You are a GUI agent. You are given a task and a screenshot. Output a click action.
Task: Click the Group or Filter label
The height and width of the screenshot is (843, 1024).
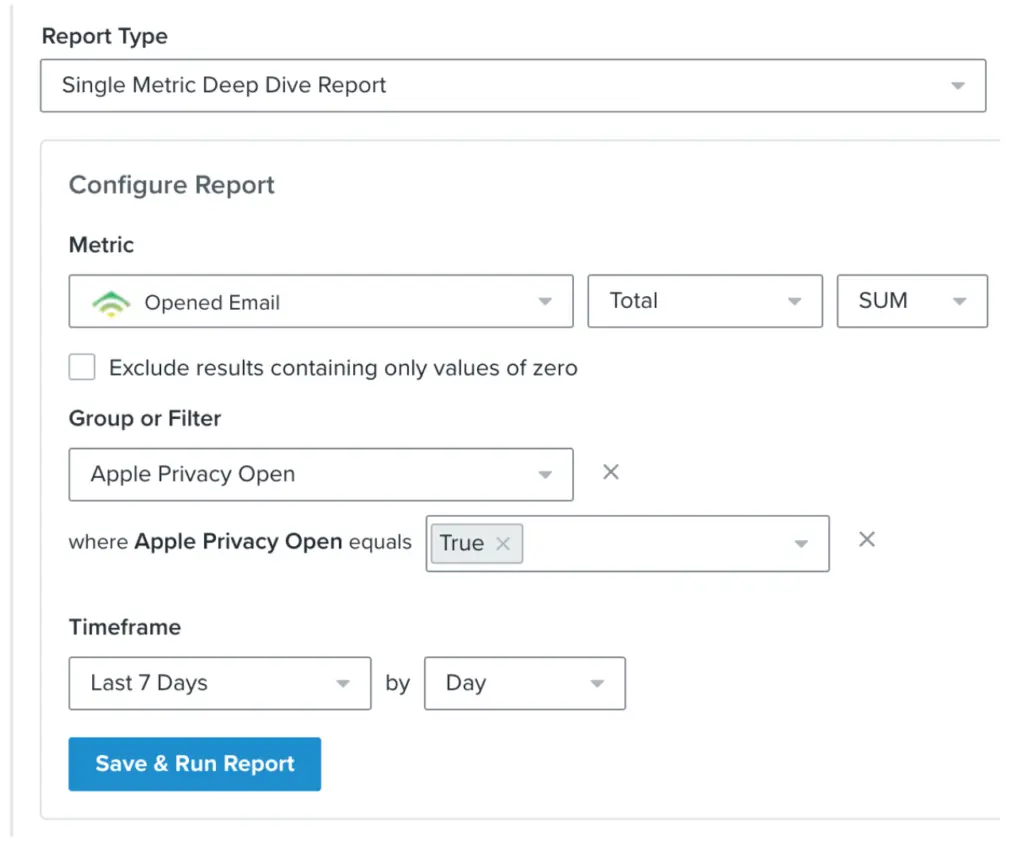tap(144, 418)
